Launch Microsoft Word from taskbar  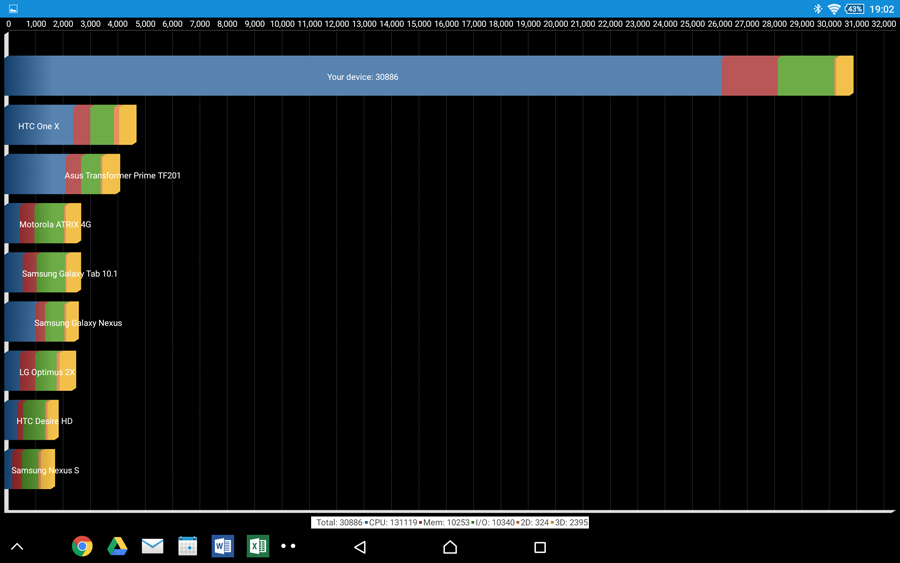click(223, 546)
